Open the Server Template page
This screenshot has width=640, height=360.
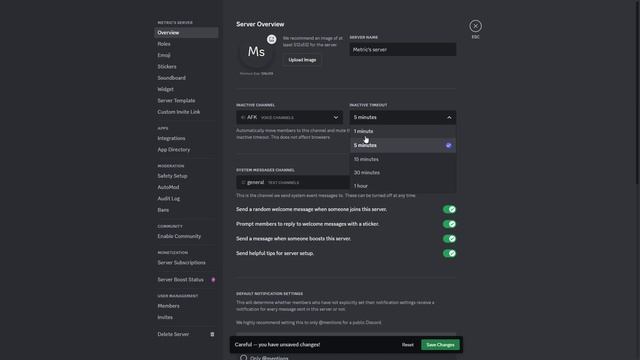click(x=186, y=100)
